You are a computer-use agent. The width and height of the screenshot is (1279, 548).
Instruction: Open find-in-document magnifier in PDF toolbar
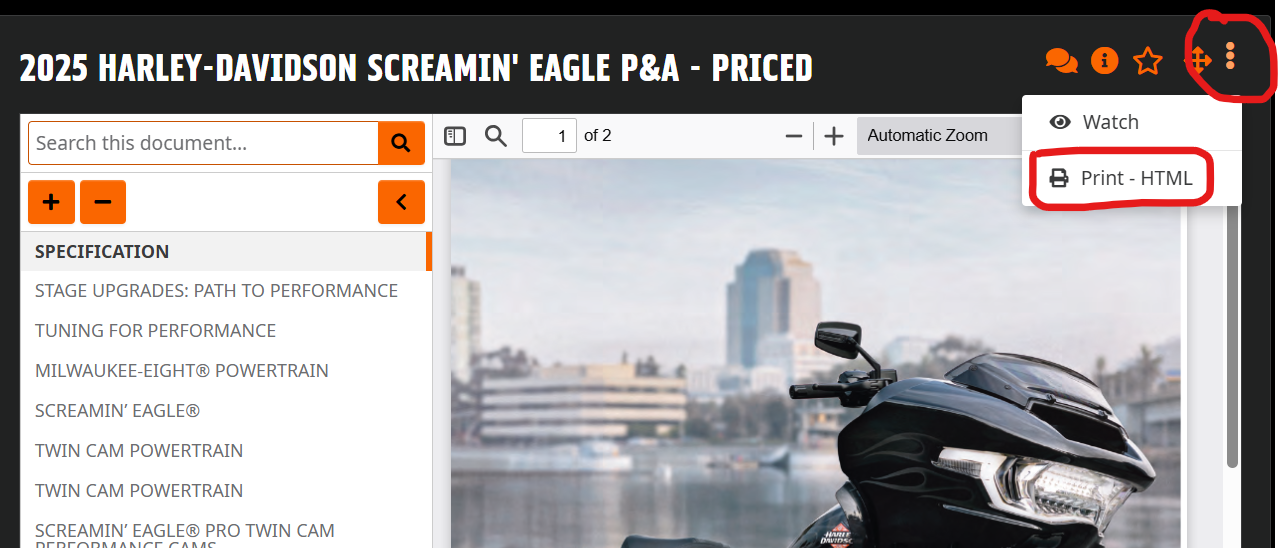496,136
